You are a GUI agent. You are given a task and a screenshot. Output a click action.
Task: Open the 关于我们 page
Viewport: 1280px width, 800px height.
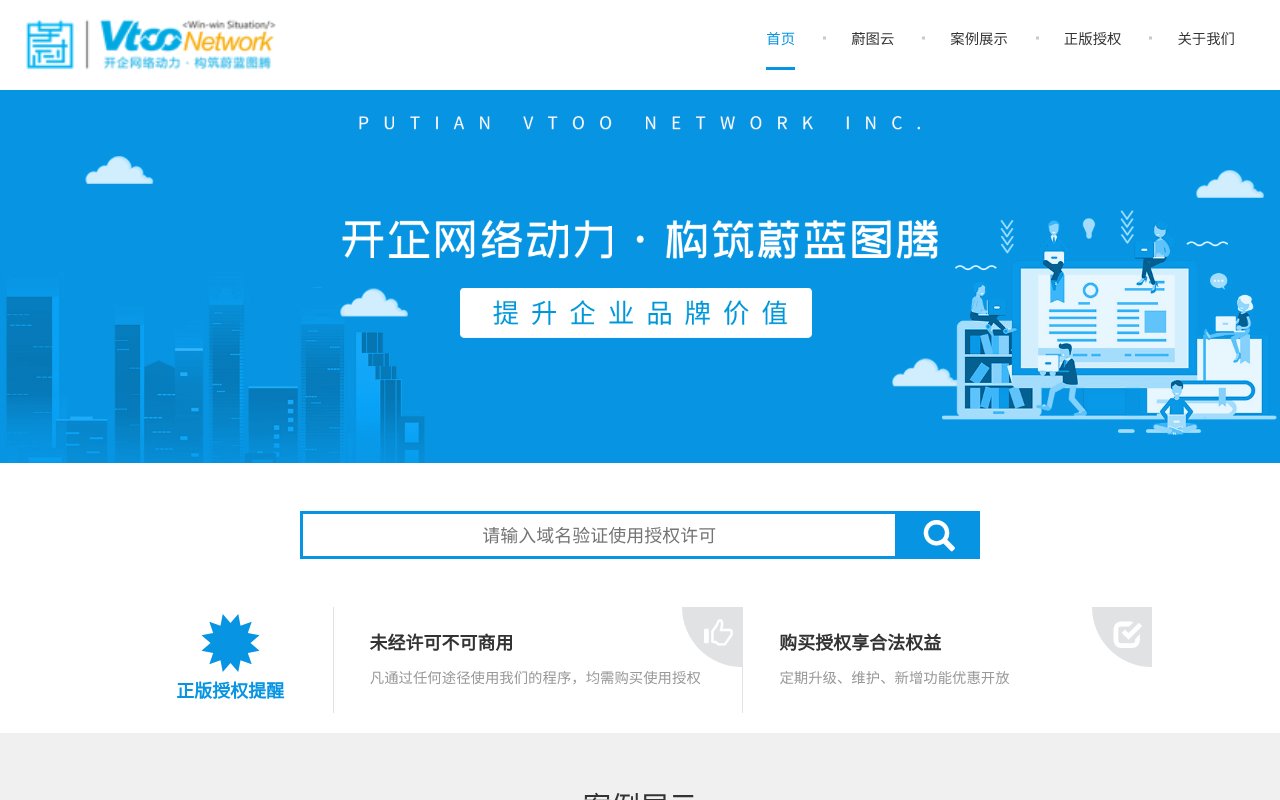1205,38
